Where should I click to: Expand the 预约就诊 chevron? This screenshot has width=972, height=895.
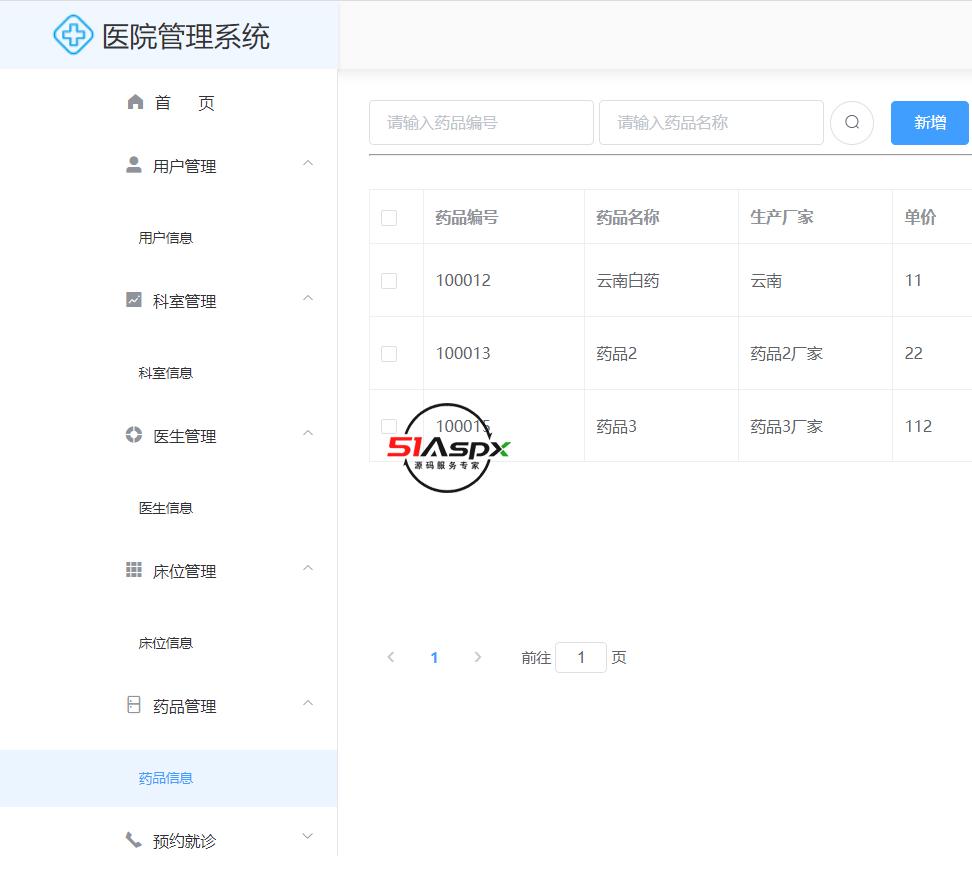coord(307,837)
